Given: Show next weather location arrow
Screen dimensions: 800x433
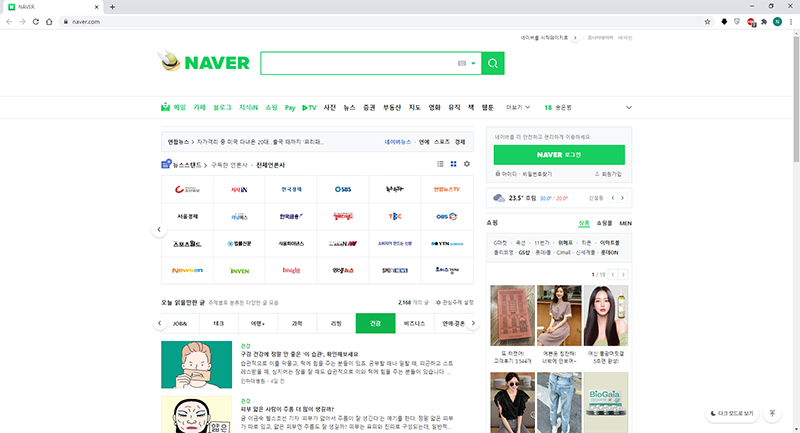Looking at the screenshot, I should (622, 198).
